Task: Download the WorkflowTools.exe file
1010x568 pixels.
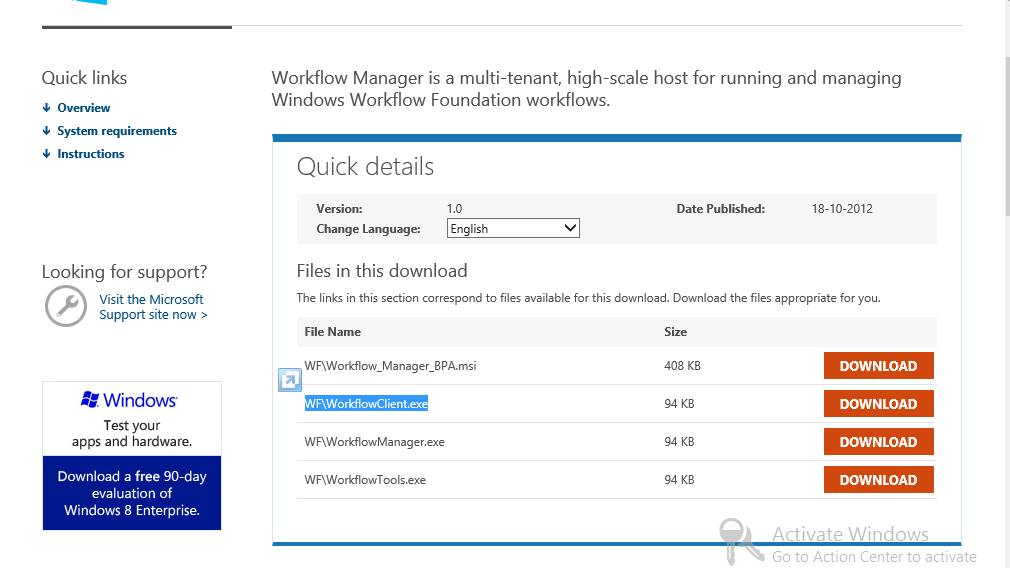Action: 878,480
